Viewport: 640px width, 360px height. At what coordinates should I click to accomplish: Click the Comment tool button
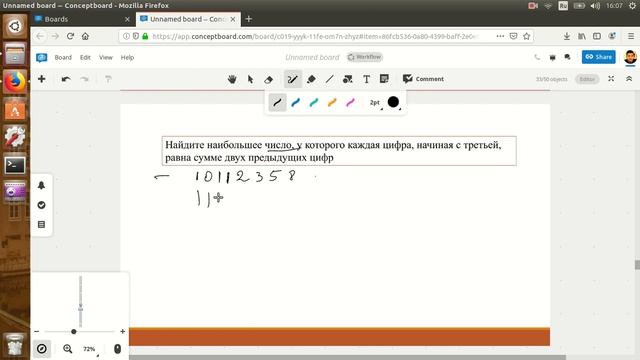(423, 79)
